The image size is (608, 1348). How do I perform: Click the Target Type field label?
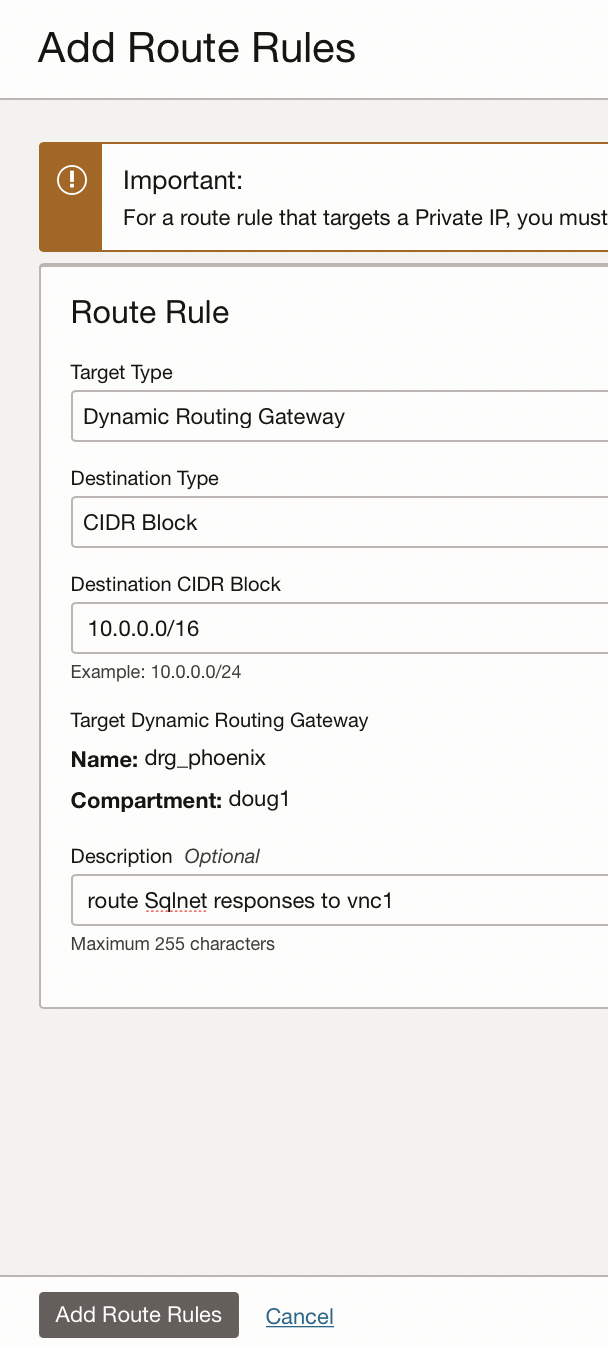[x=121, y=372]
